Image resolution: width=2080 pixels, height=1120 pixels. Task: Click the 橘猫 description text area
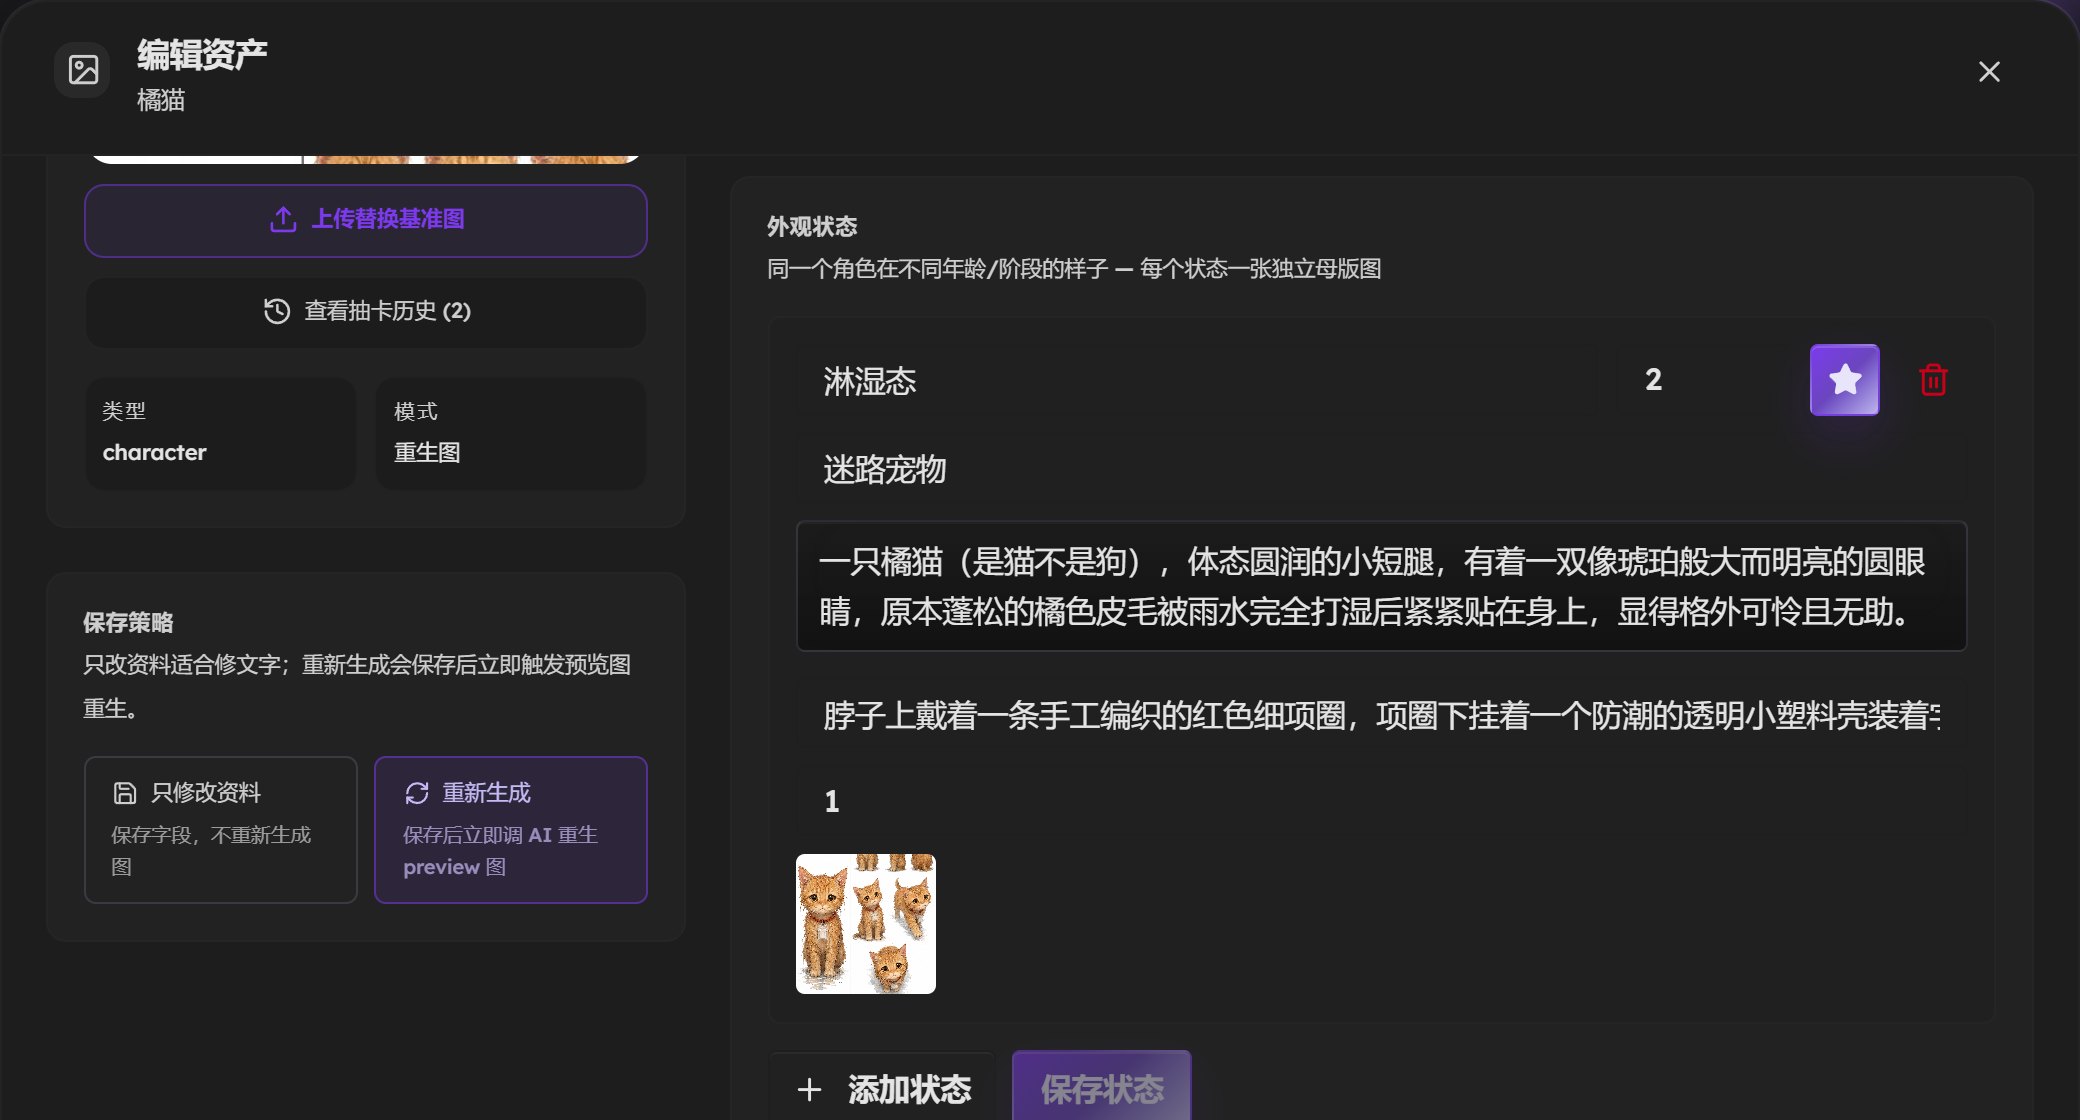click(1381, 586)
